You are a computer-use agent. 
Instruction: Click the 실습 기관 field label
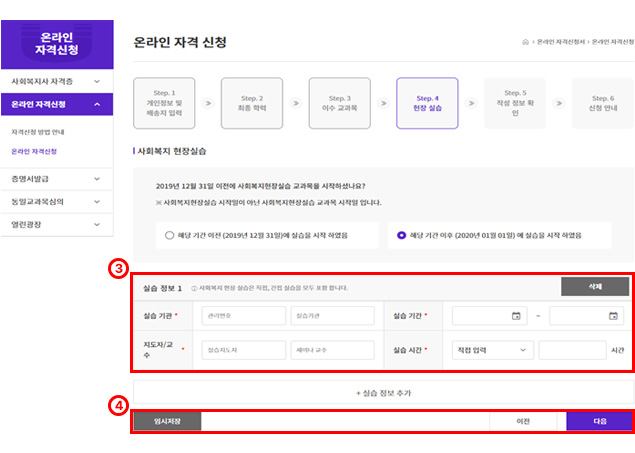click(x=158, y=316)
